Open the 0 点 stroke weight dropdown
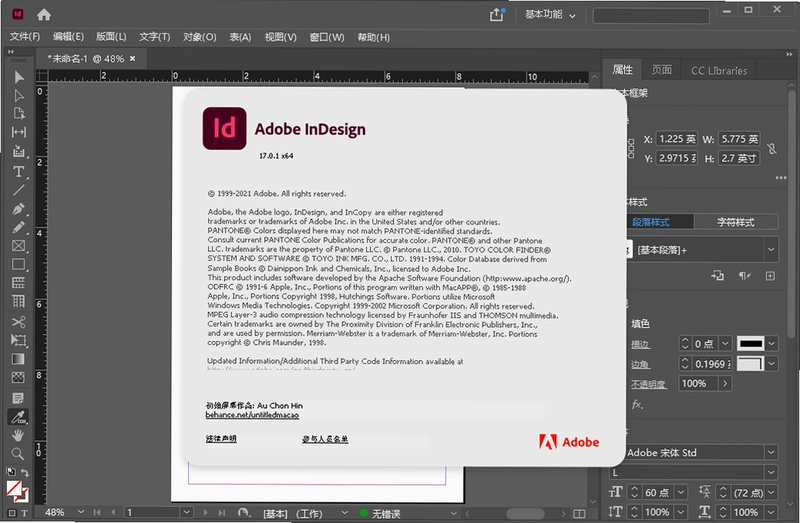 725,343
